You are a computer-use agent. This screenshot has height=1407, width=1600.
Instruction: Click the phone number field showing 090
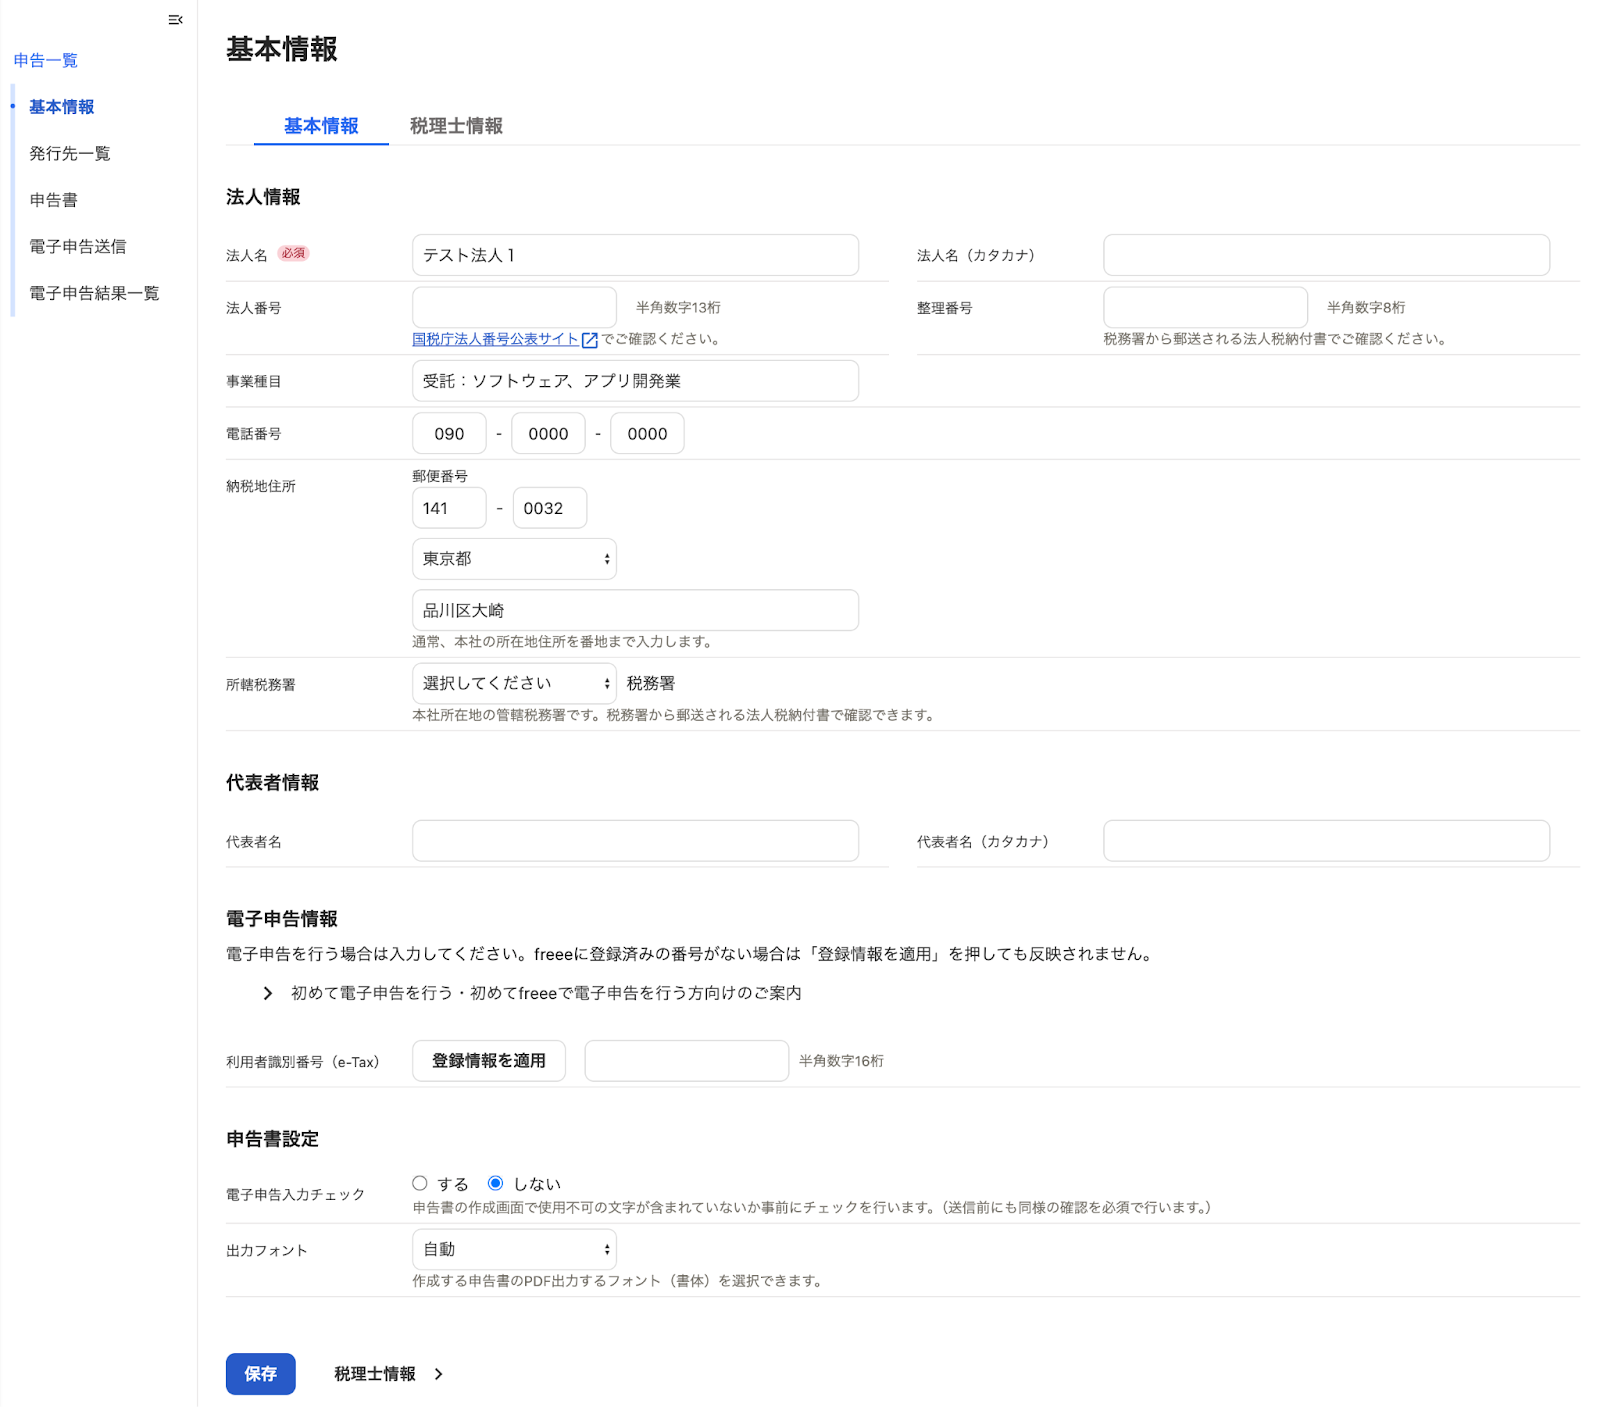pos(449,434)
